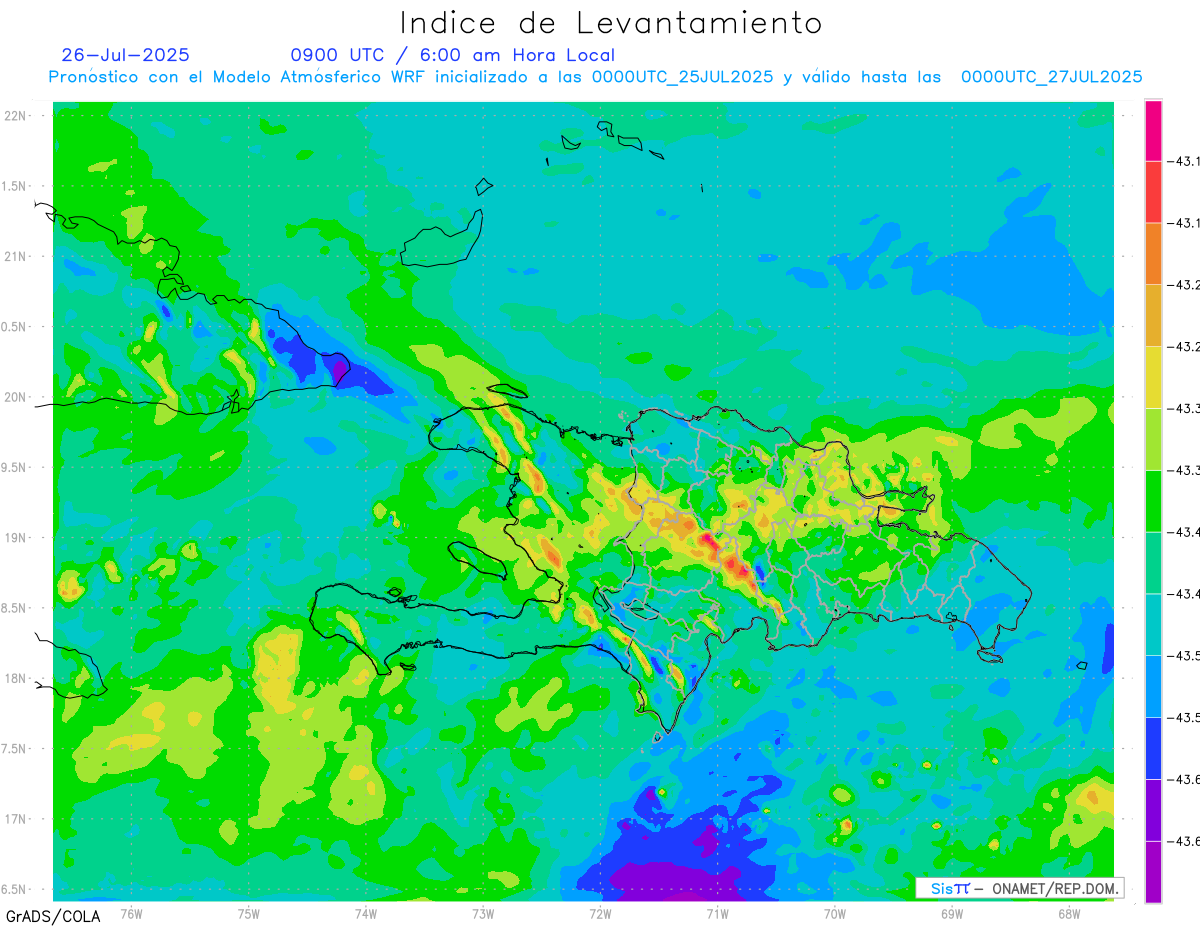This screenshot has width=1200, height=927.
Task: Select initialization time "0000UTC_25JUL2025"
Action: pyautogui.click(x=682, y=77)
